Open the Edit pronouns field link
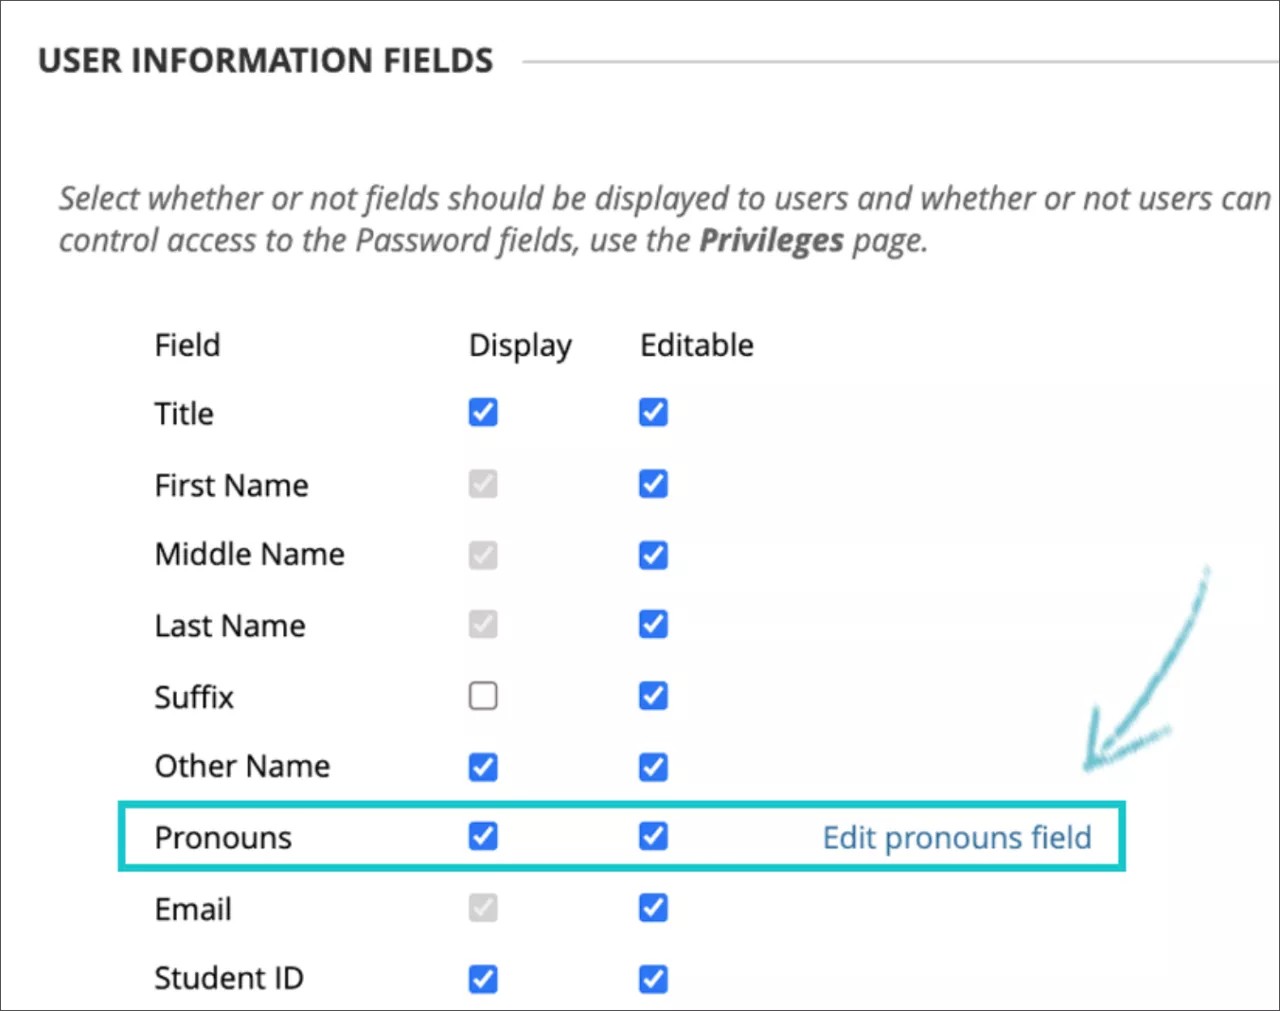This screenshot has height=1011, width=1280. (x=956, y=837)
